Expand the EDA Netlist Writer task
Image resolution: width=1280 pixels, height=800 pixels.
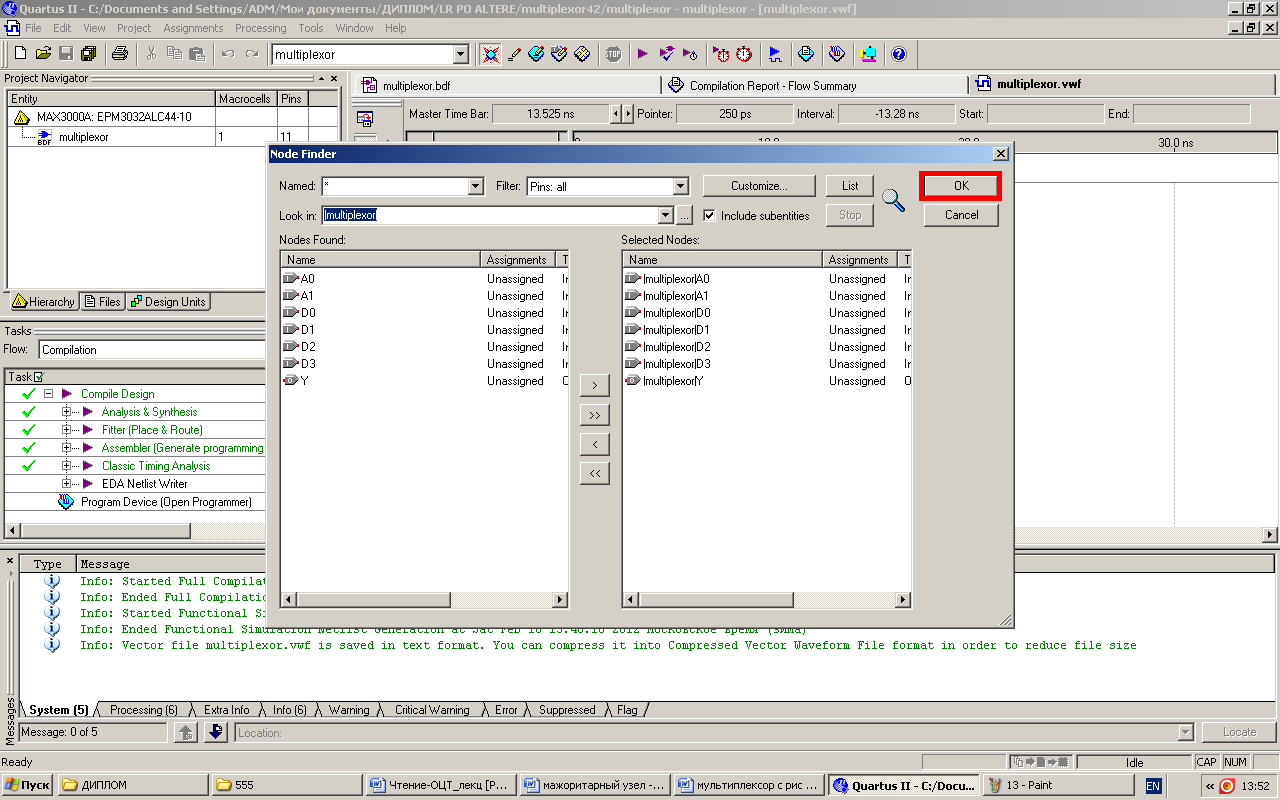point(67,484)
